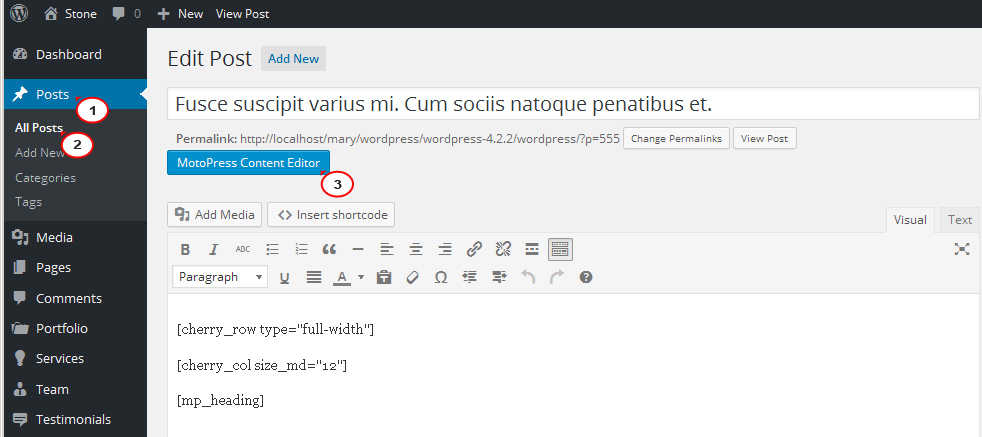Viewport: 982px width, 437px height.
Task: Toggle the toolbar toggle (kitchen sink)
Action: tap(561, 250)
